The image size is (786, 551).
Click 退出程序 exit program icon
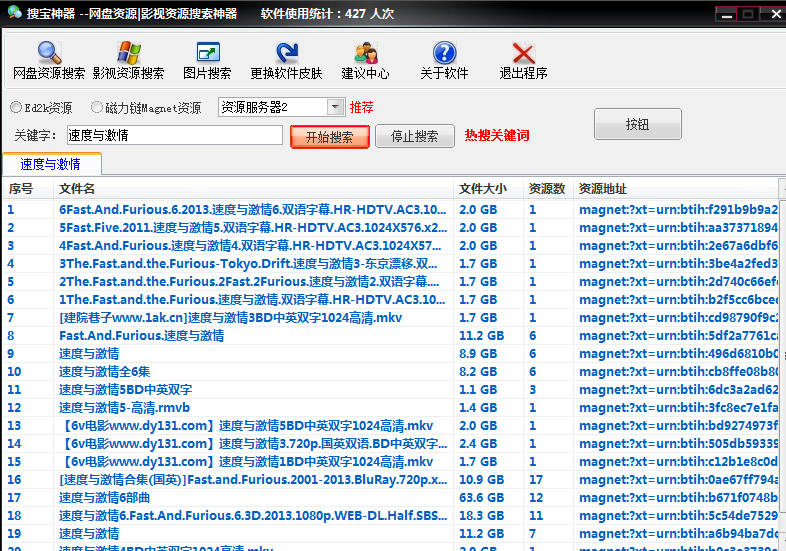(x=523, y=60)
